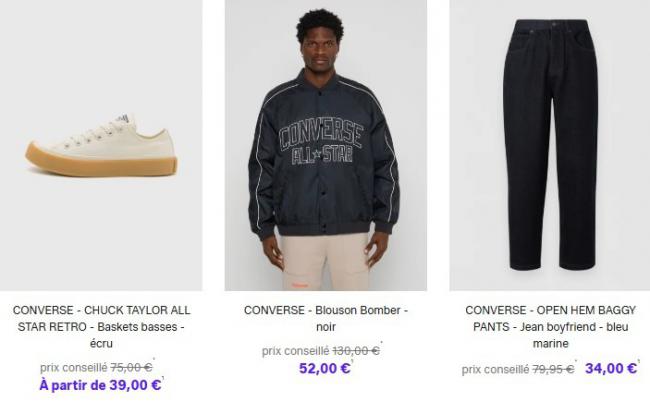
Task: Select the 52,00 € sale price
Action: point(325,368)
